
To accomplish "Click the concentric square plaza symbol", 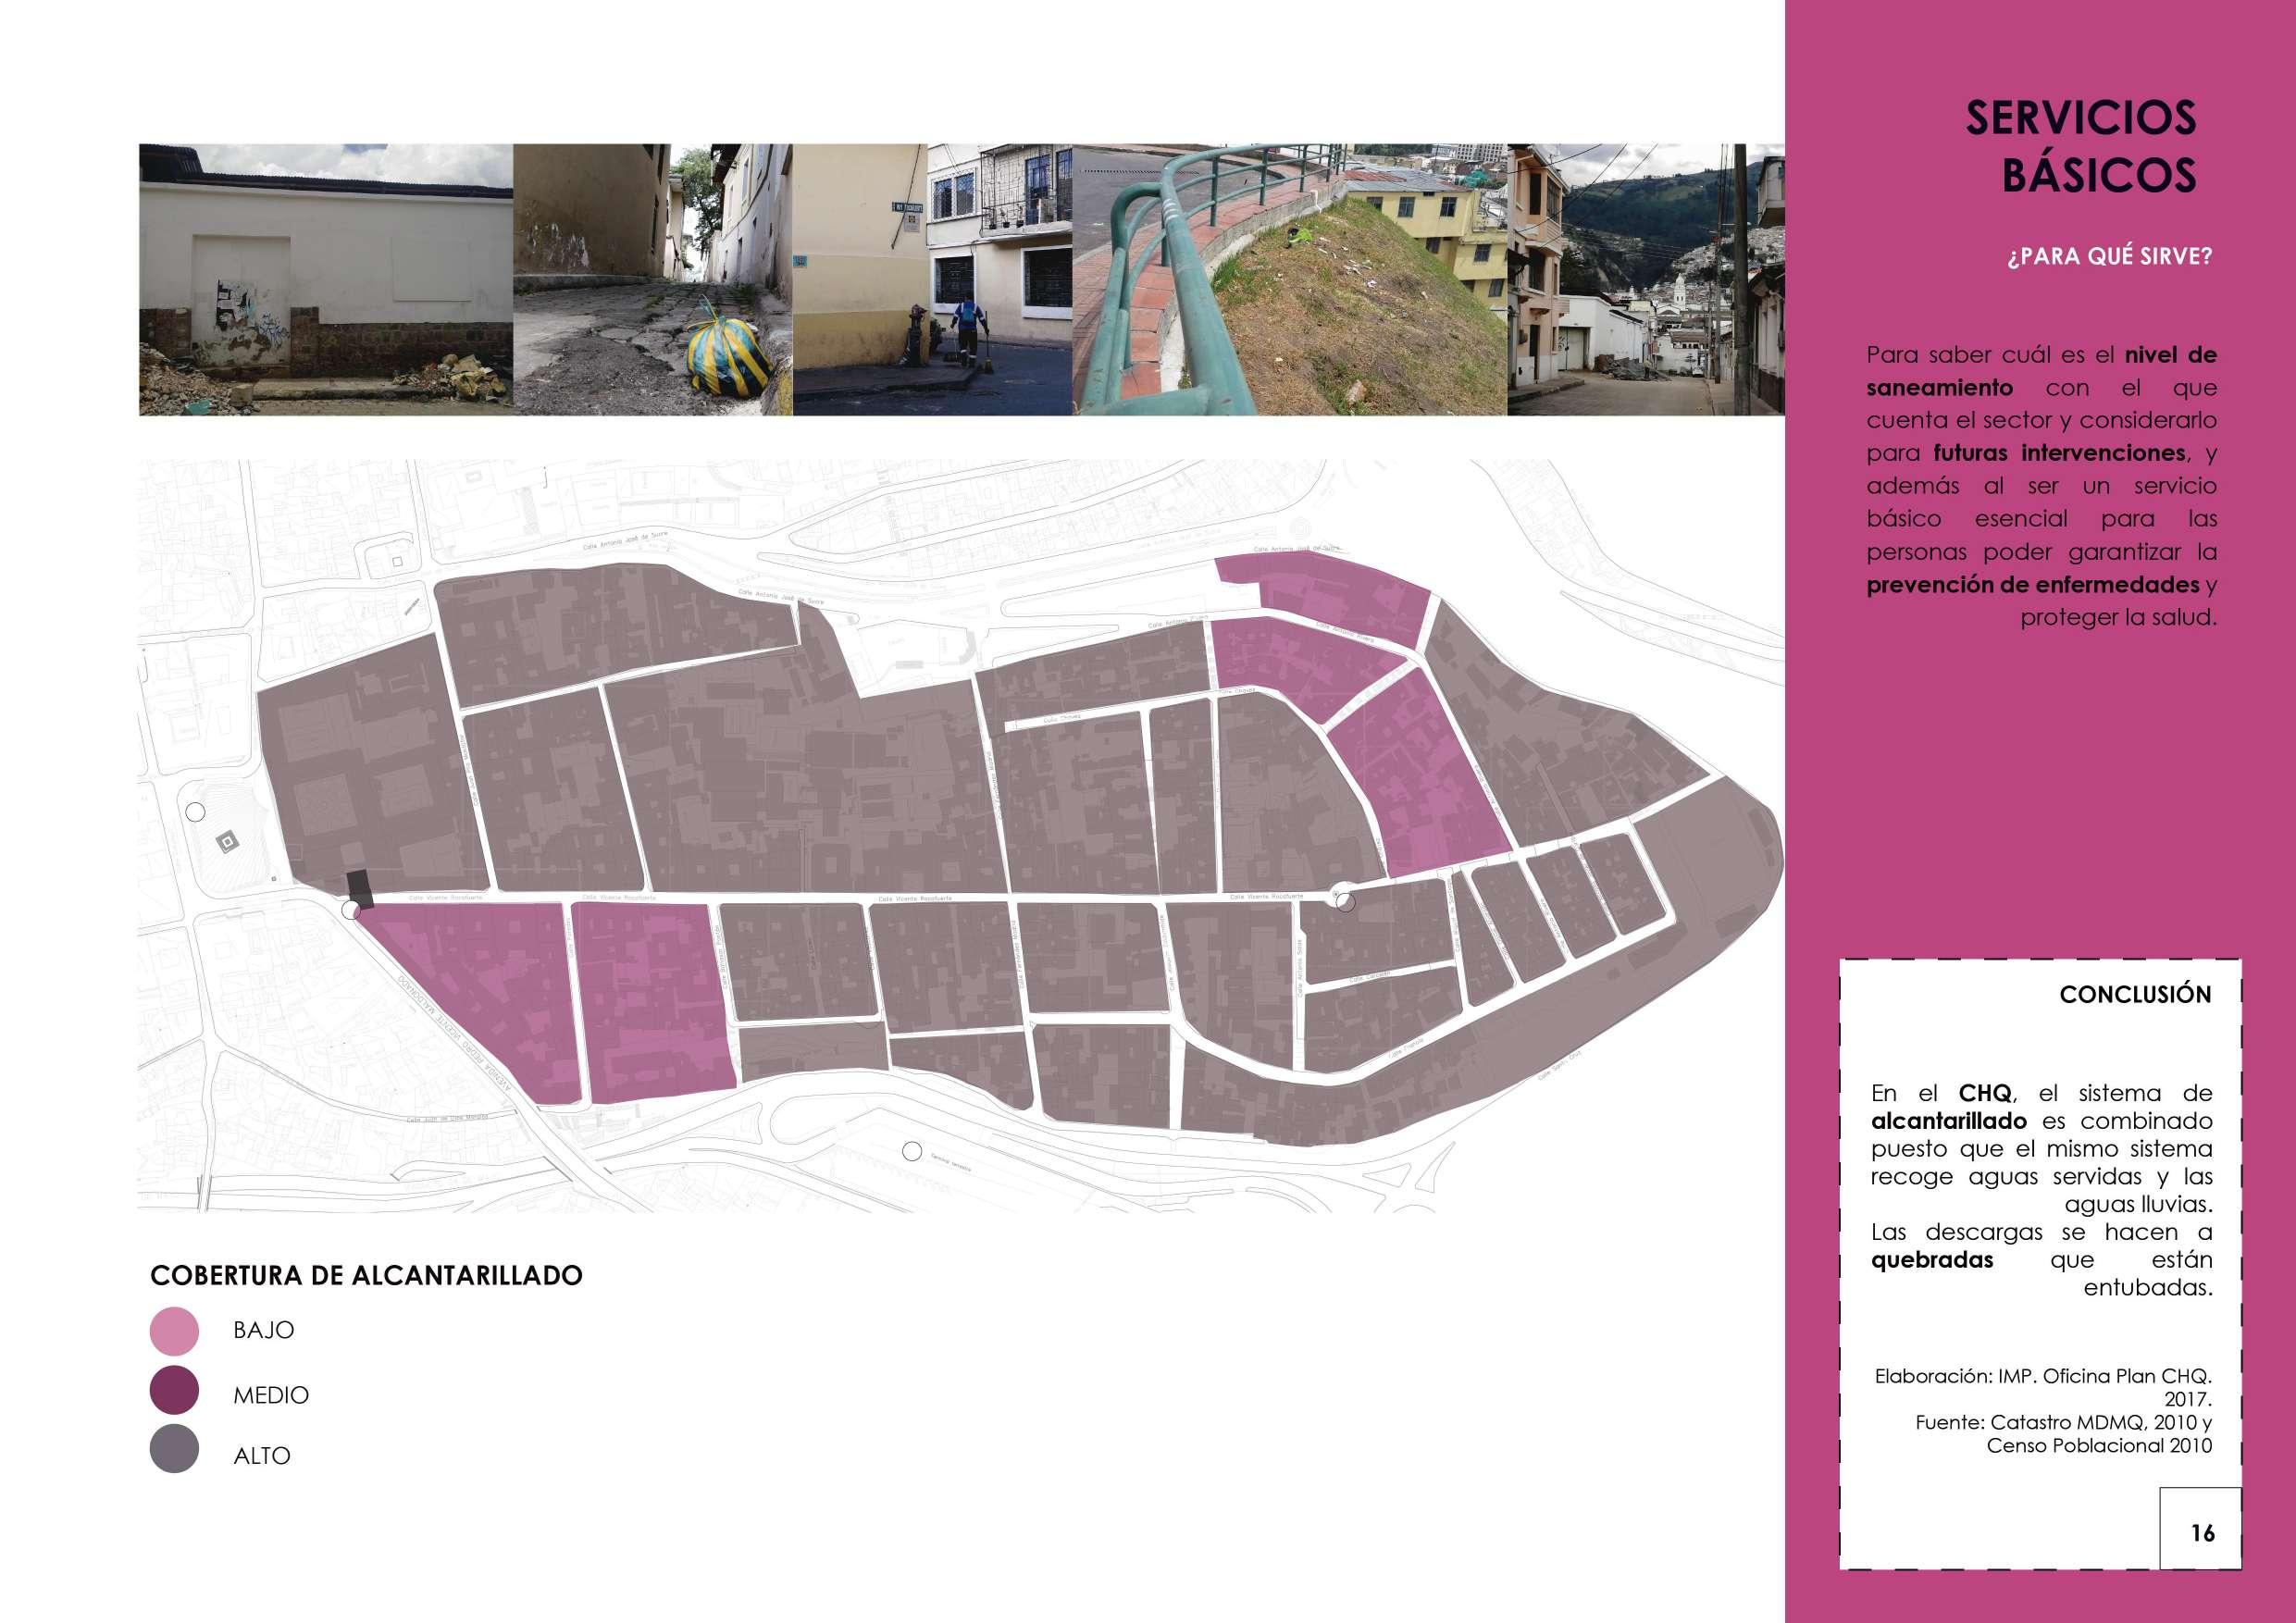I will coord(226,844).
